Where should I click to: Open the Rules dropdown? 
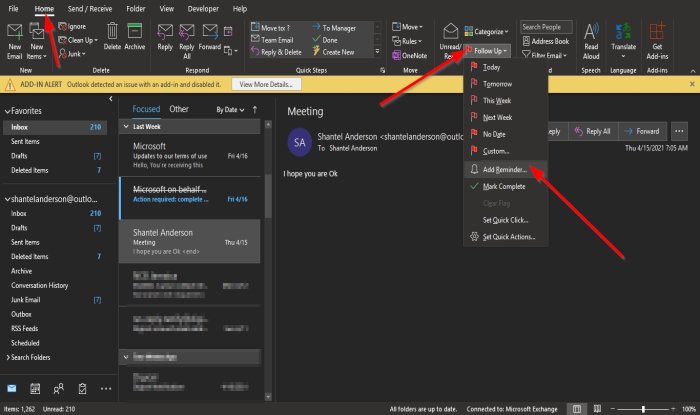(407, 41)
